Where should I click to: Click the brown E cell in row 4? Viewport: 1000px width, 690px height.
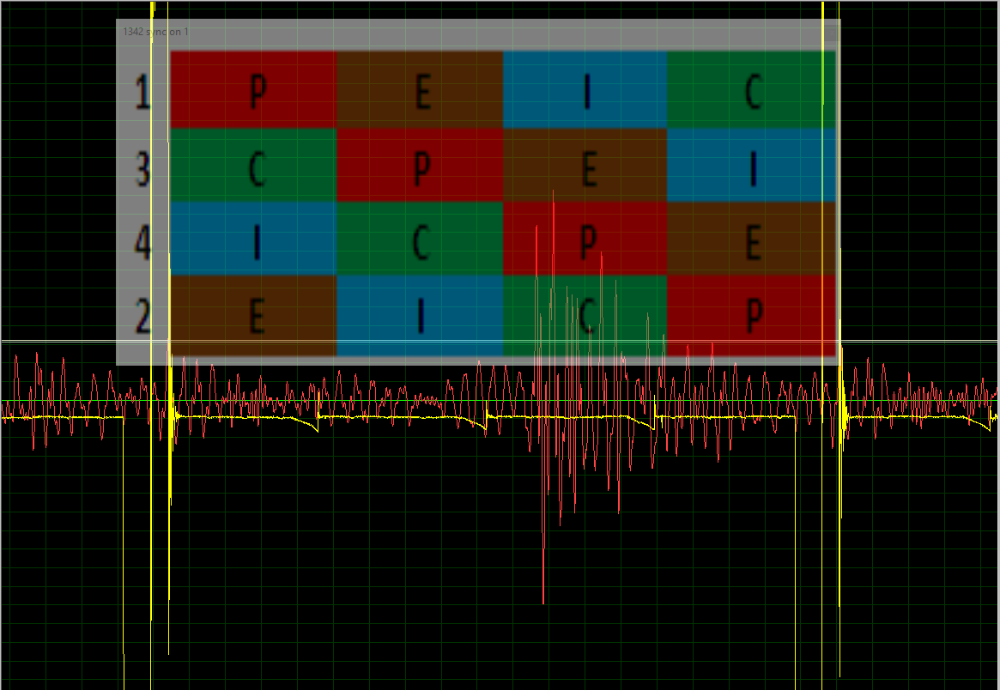(751, 240)
